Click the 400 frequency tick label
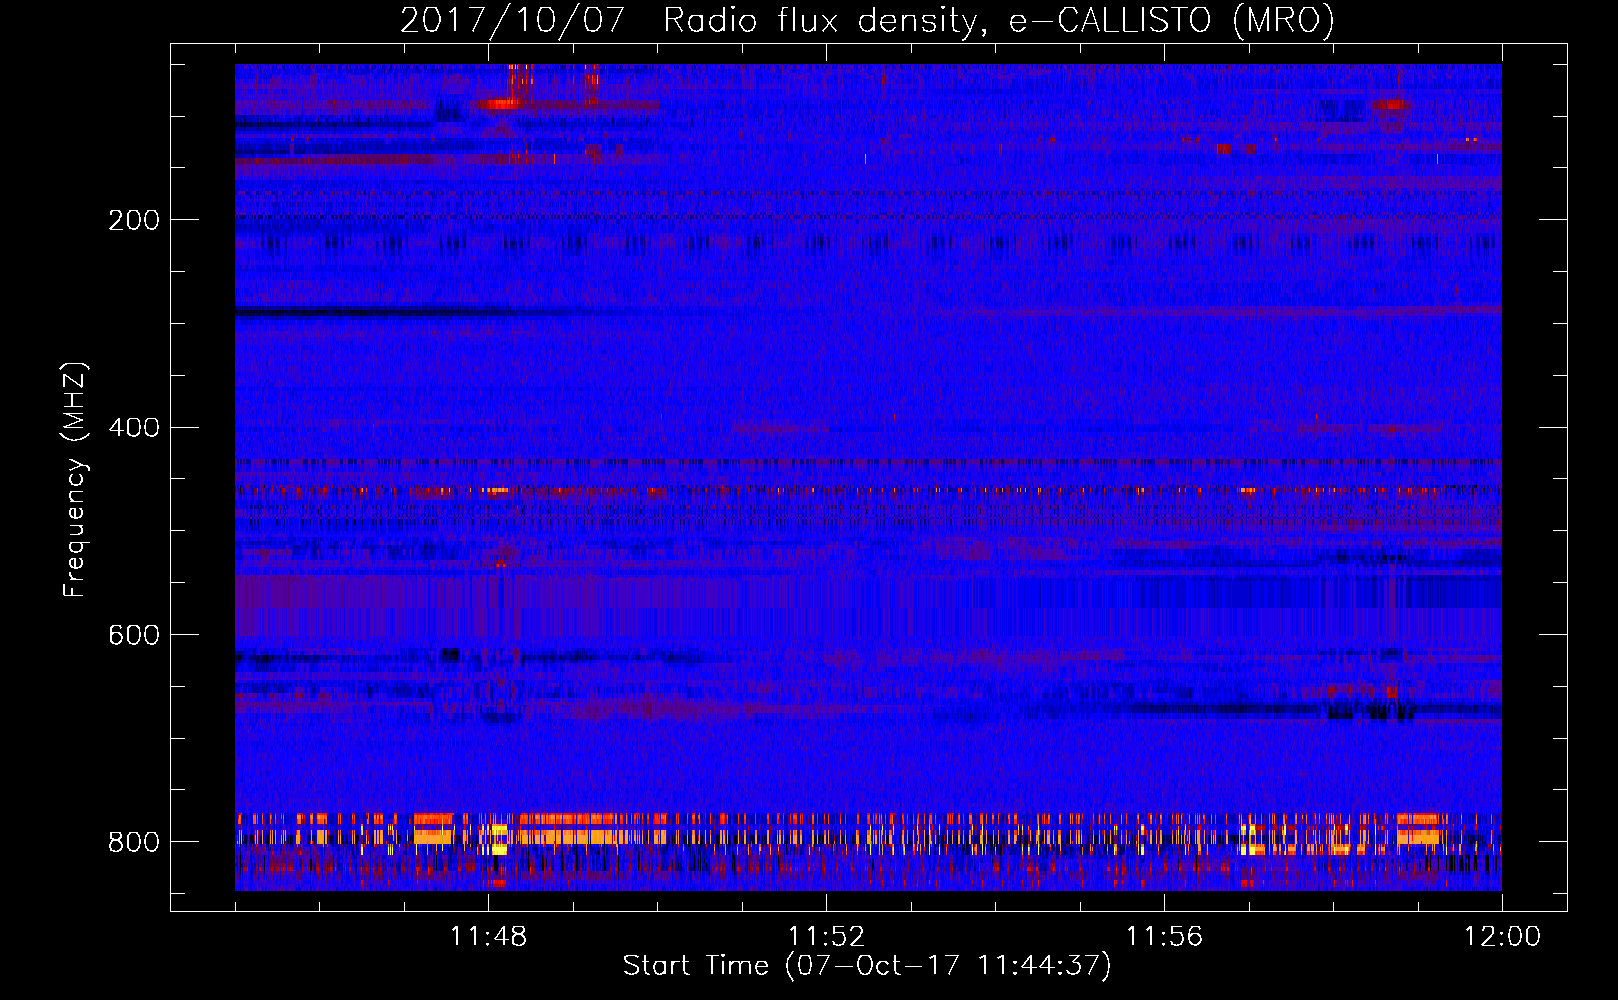 [x=134, y=428]
